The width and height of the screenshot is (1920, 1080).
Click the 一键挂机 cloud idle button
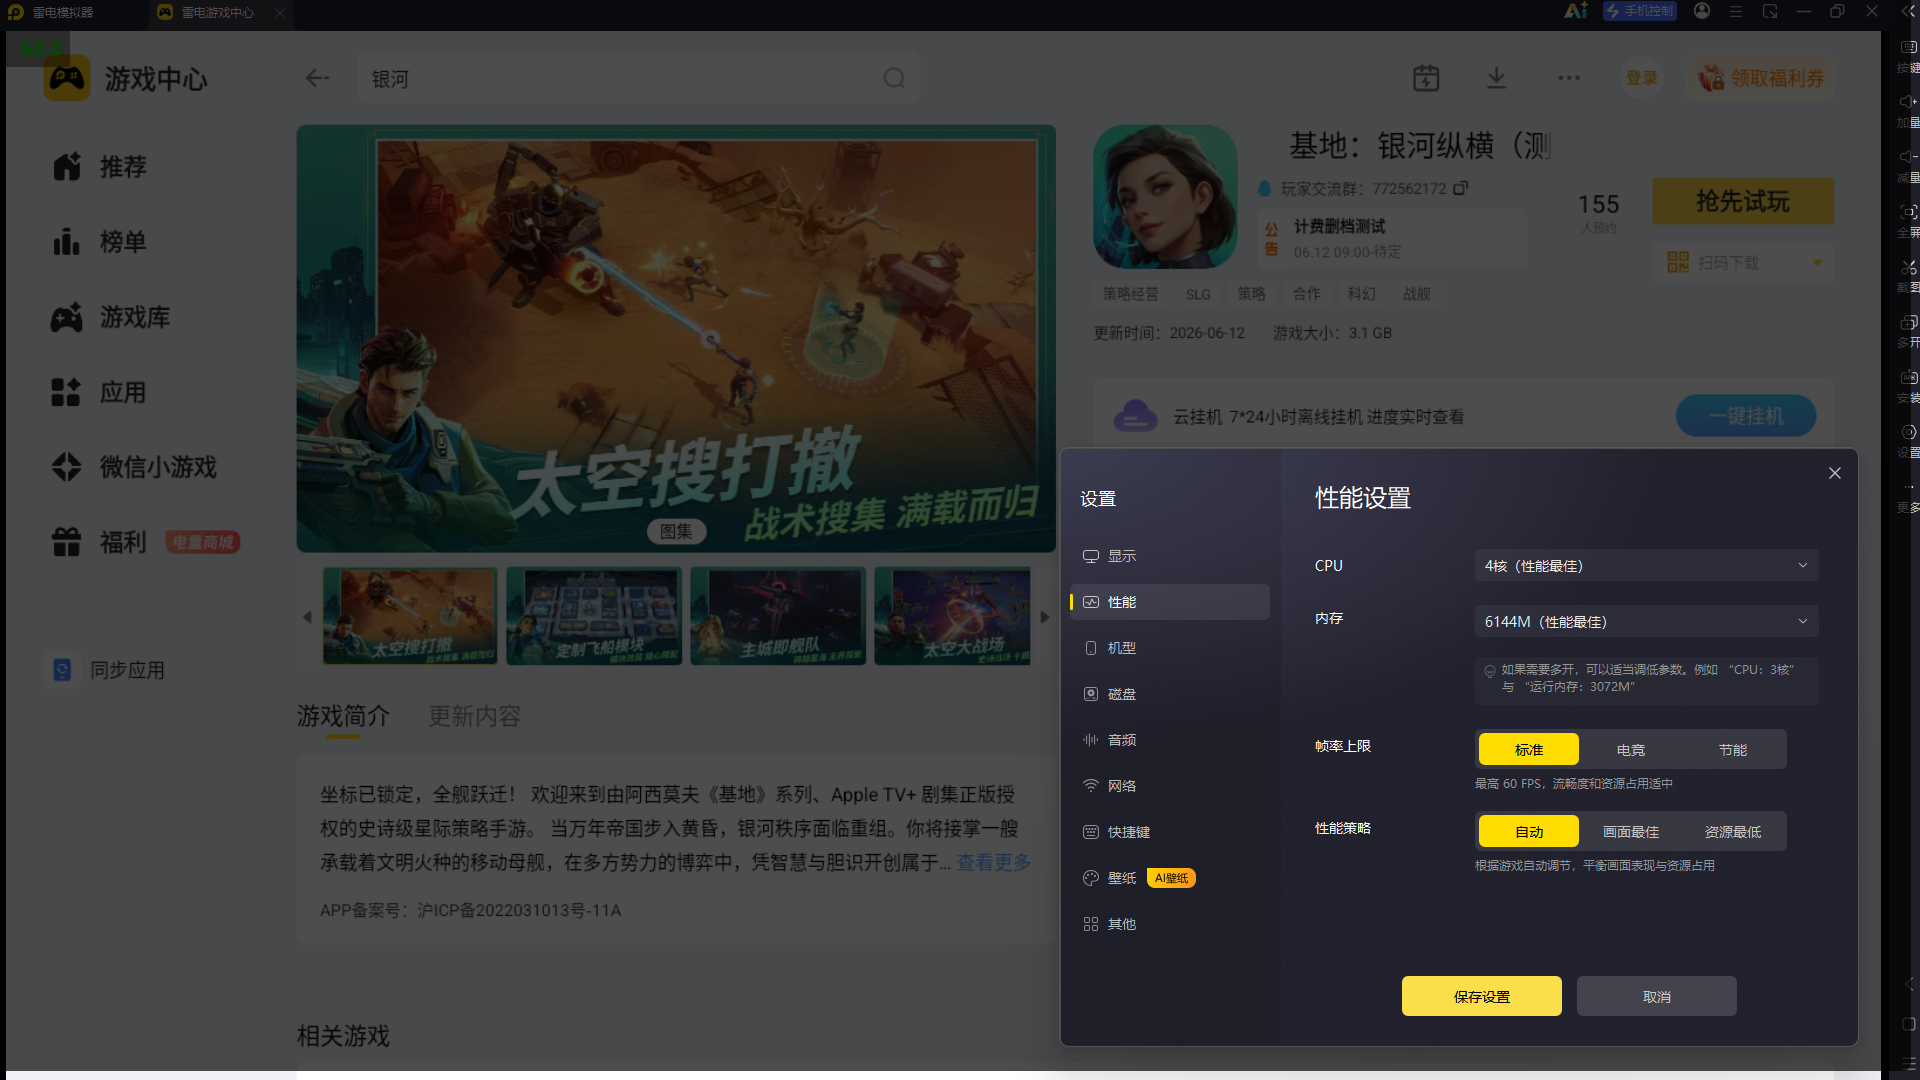pos(1746,416)
